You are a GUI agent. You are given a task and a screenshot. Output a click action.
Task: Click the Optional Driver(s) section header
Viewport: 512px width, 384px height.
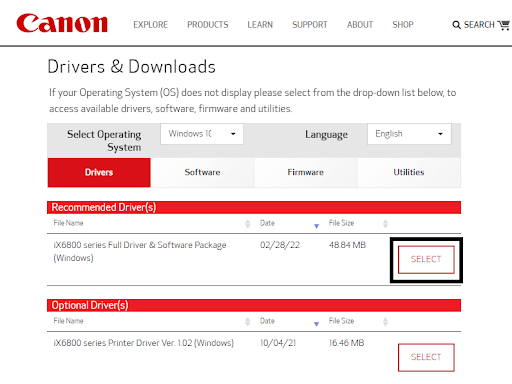coord(254,305)
